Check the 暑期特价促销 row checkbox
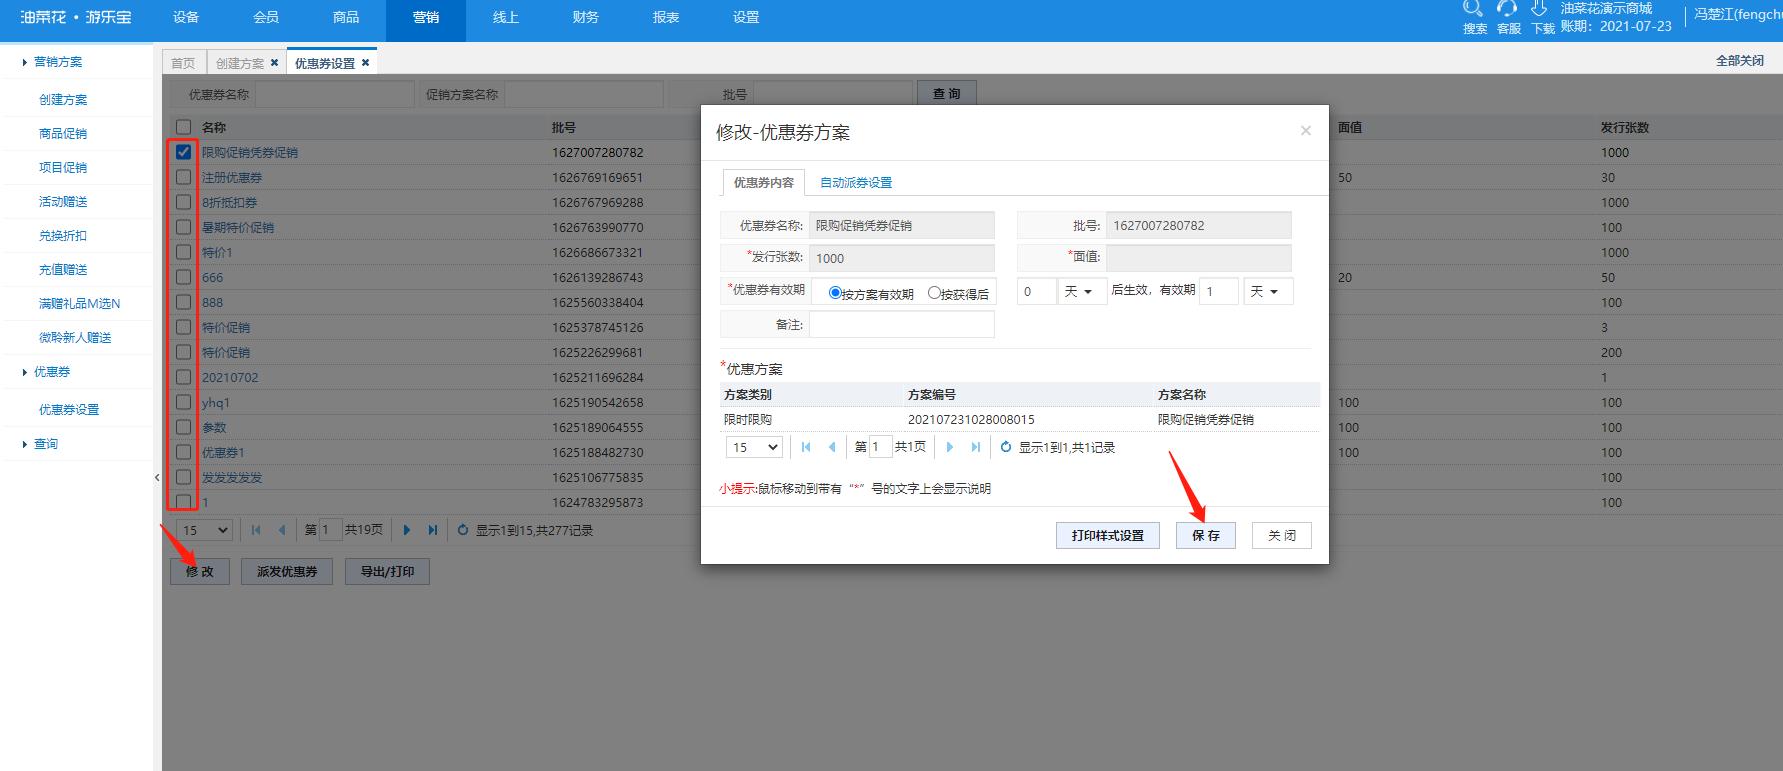Screen dimensions: 1783x771 183,227
